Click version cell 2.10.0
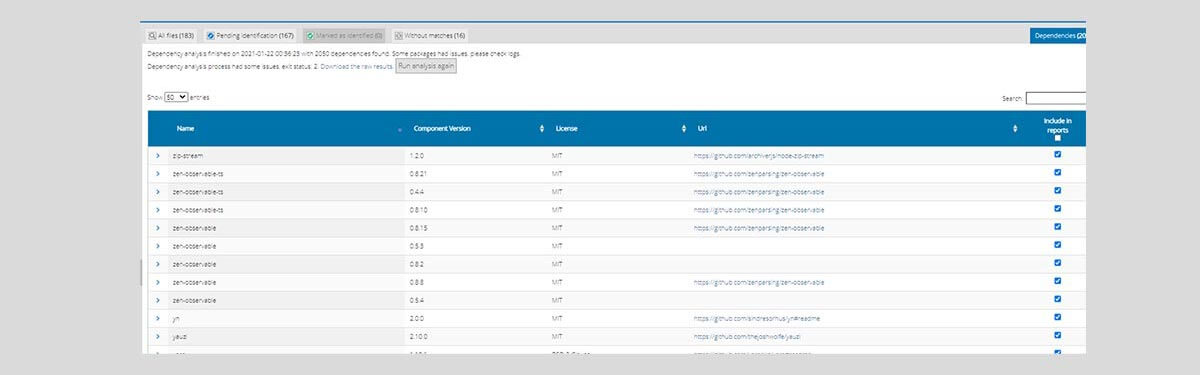The height and width of the screenshot is (375, 1200). point(420,337)
